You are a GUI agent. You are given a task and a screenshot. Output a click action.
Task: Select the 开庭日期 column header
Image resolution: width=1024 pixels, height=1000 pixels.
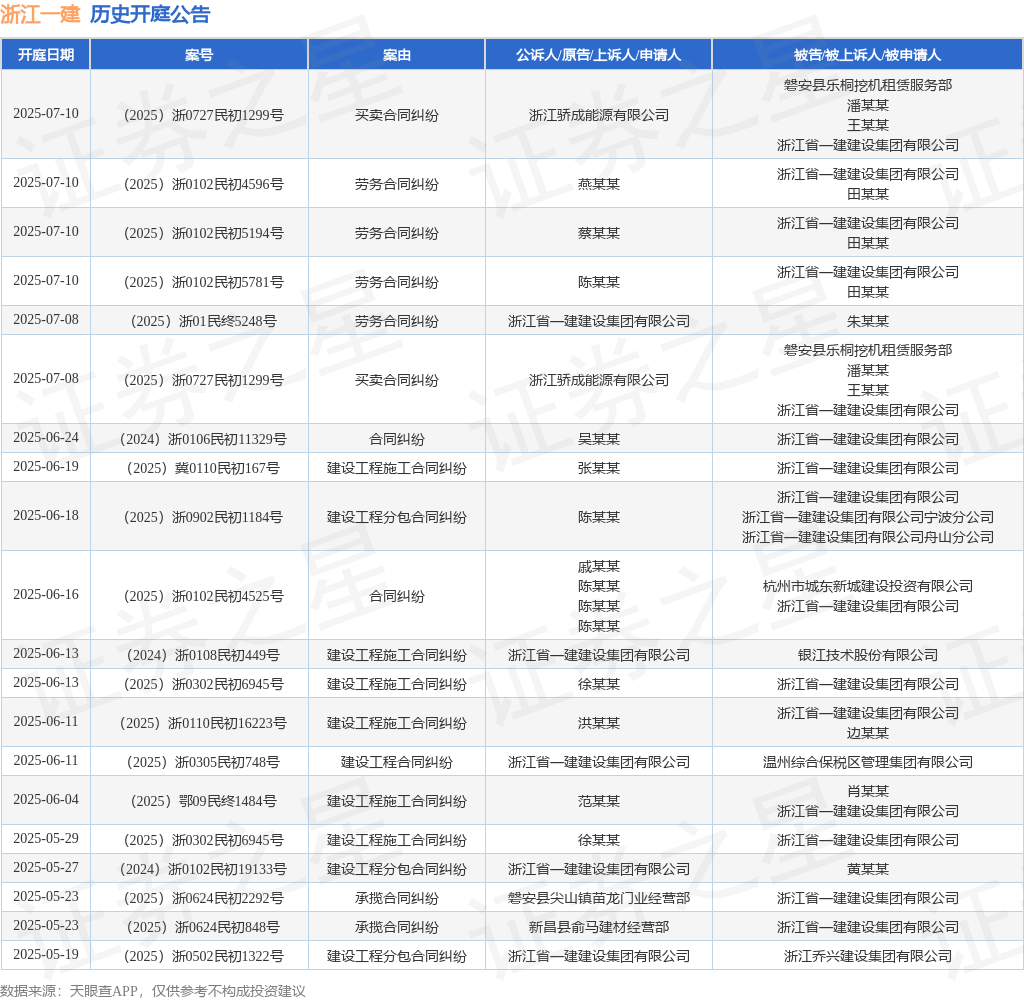[x=46, y=55]
